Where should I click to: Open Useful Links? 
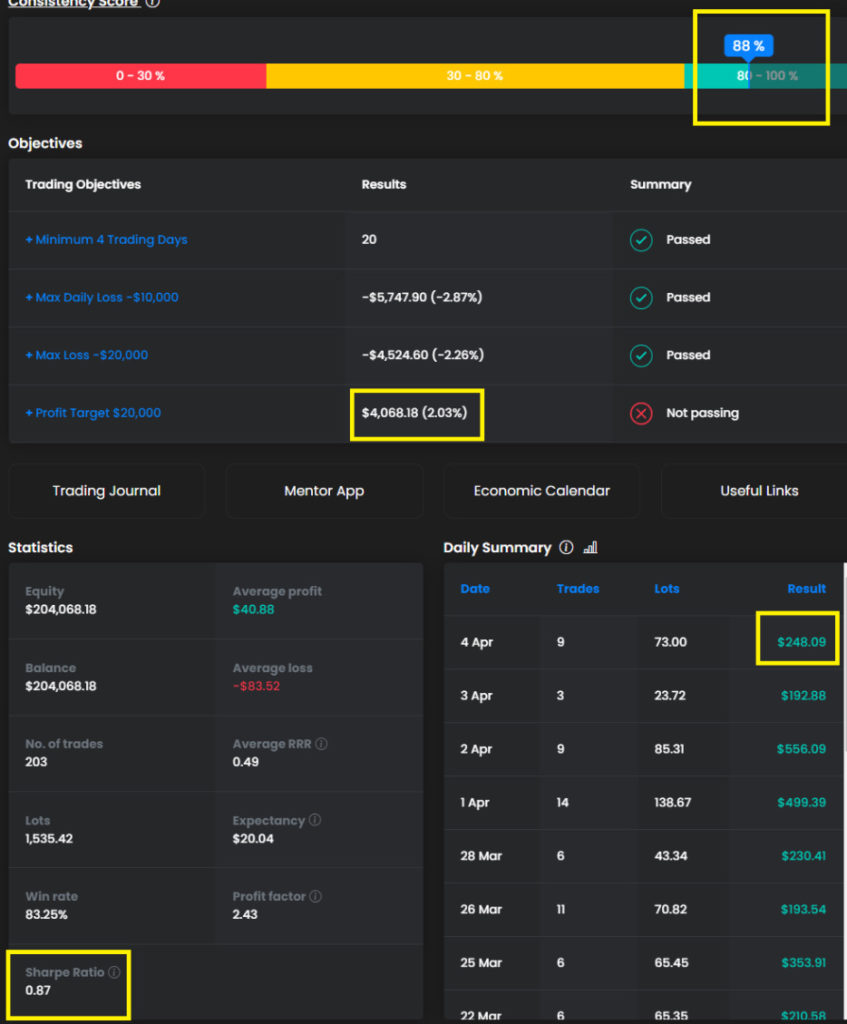tap(758, 491)
